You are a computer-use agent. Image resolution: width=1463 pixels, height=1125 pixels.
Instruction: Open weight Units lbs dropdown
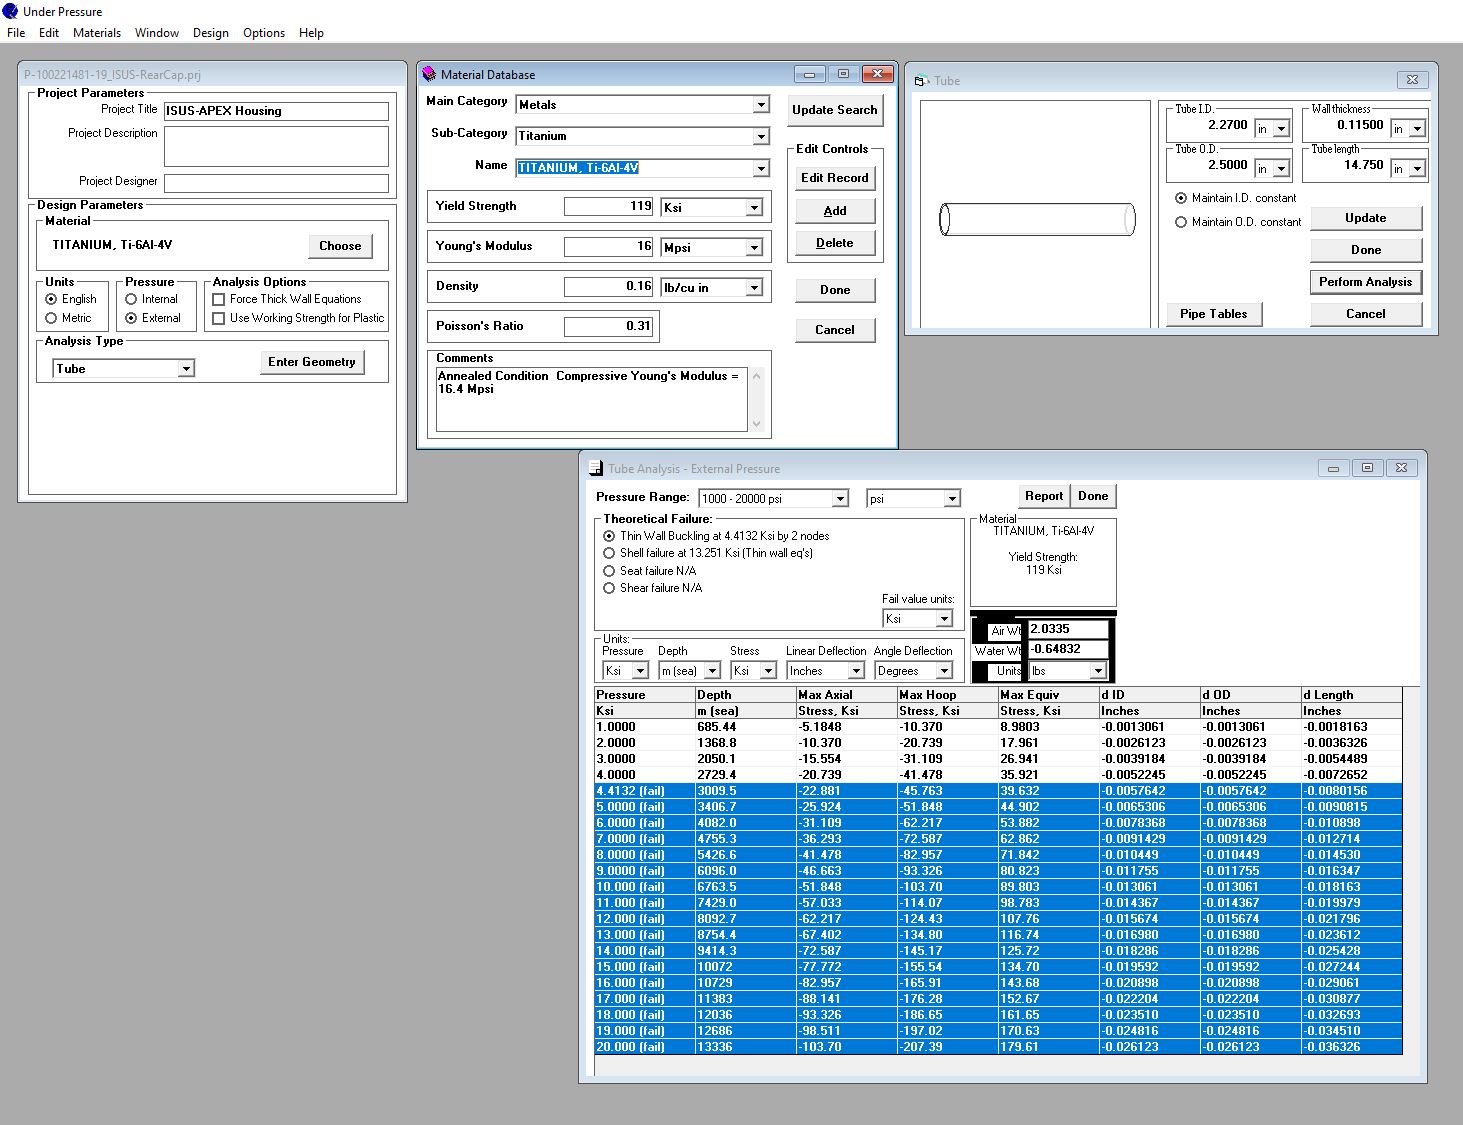point(1098,671)
